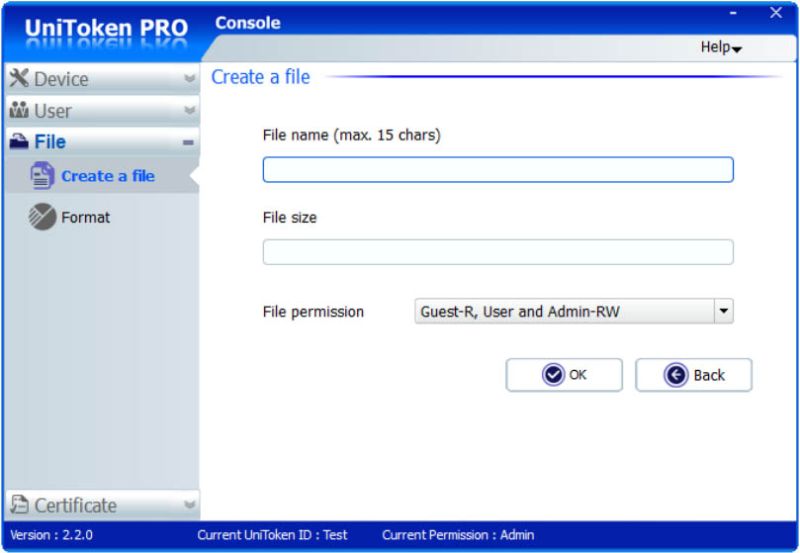This screenshot has width=800, height=553.
Task: Click the Certificate section icon
Action: 19,504
